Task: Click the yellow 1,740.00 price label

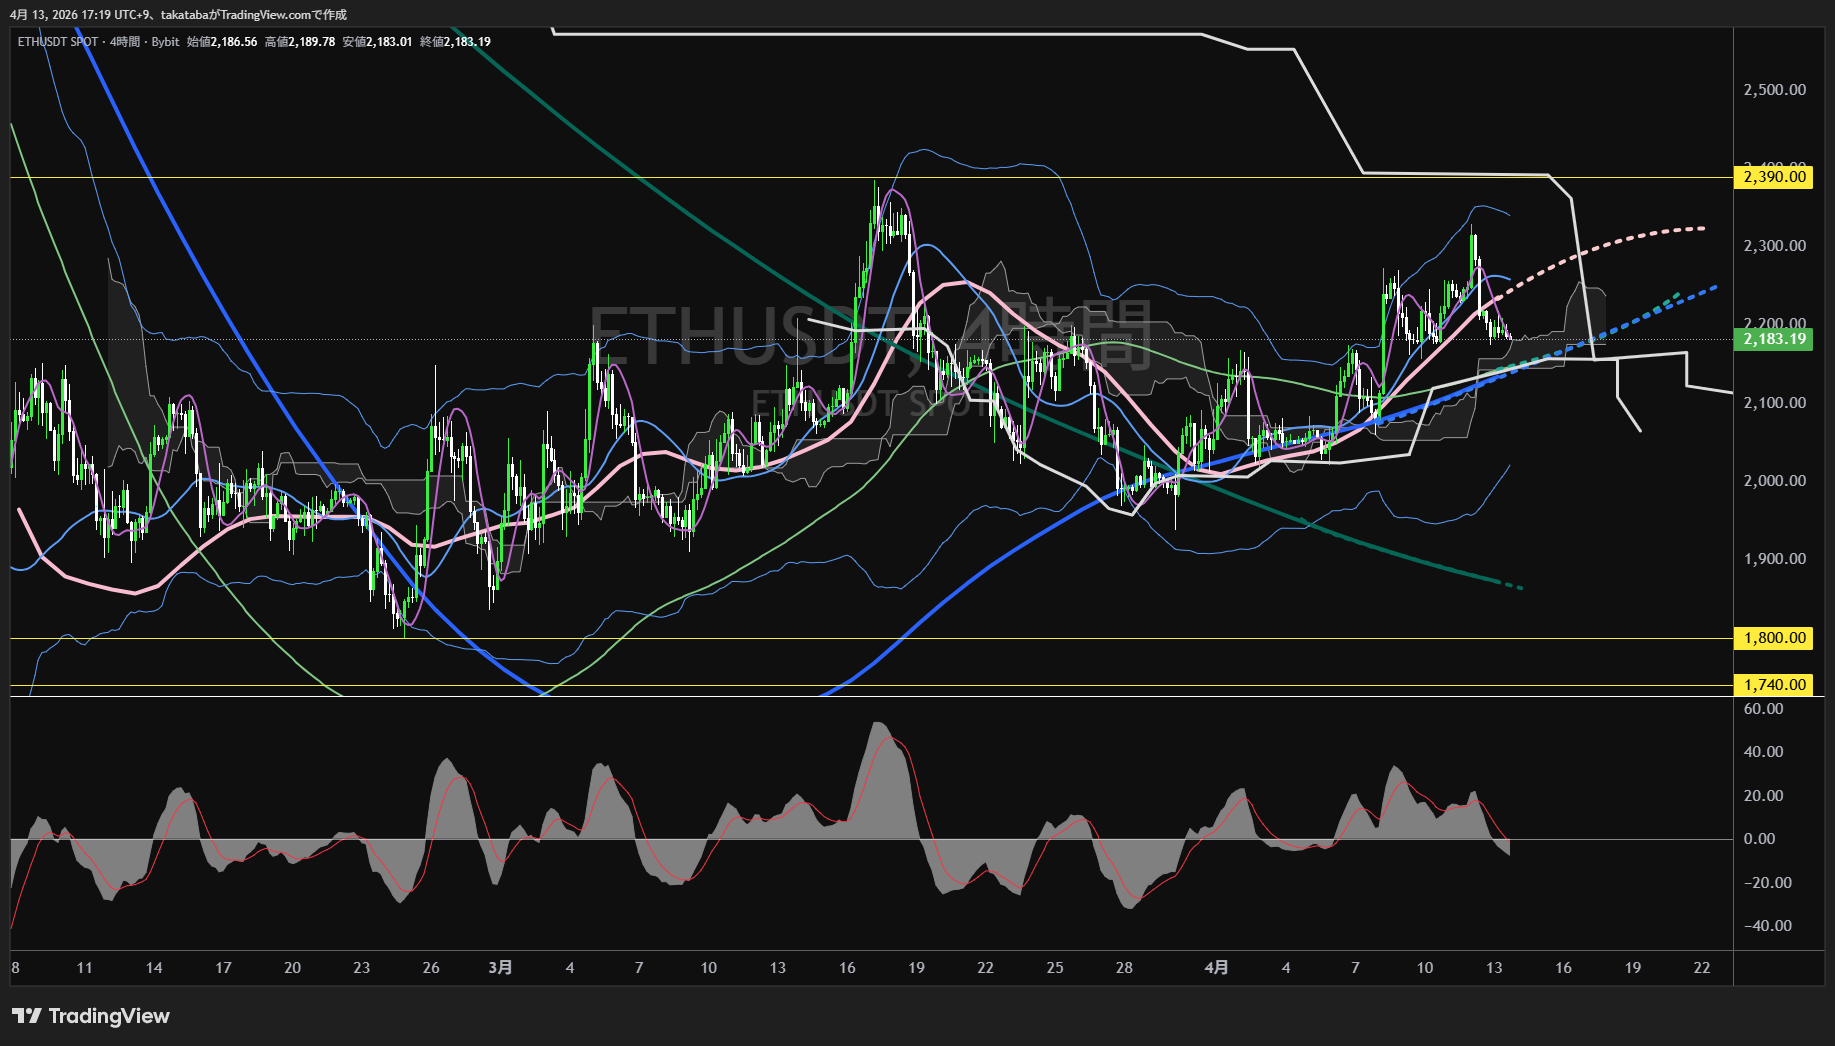Action: click(1774, 685)
